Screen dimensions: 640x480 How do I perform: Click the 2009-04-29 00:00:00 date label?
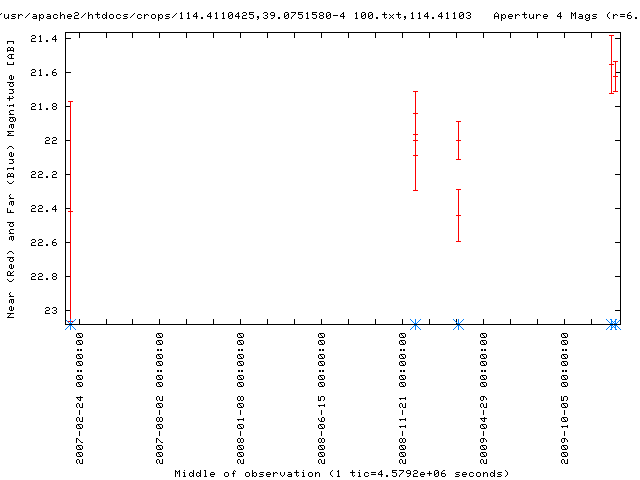pyautogui.click(x=484, y=398)
